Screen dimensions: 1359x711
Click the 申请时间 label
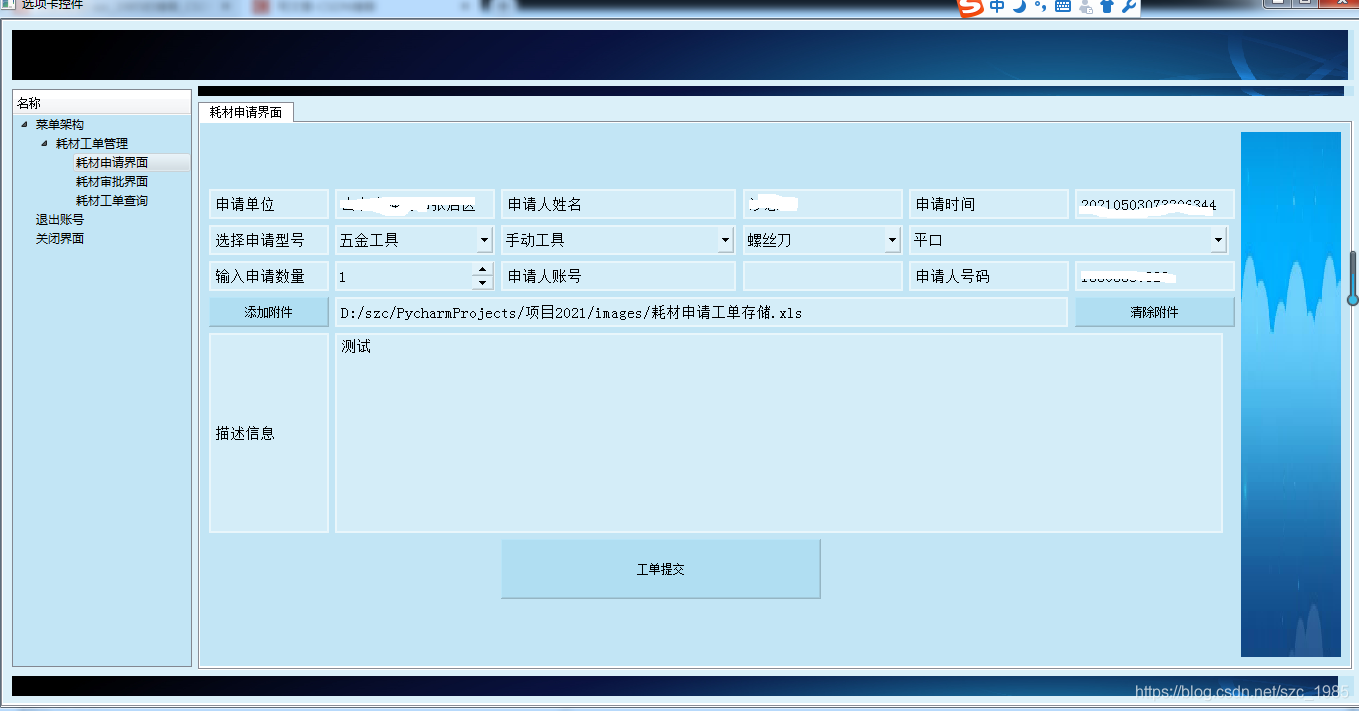tap(988, 204)
